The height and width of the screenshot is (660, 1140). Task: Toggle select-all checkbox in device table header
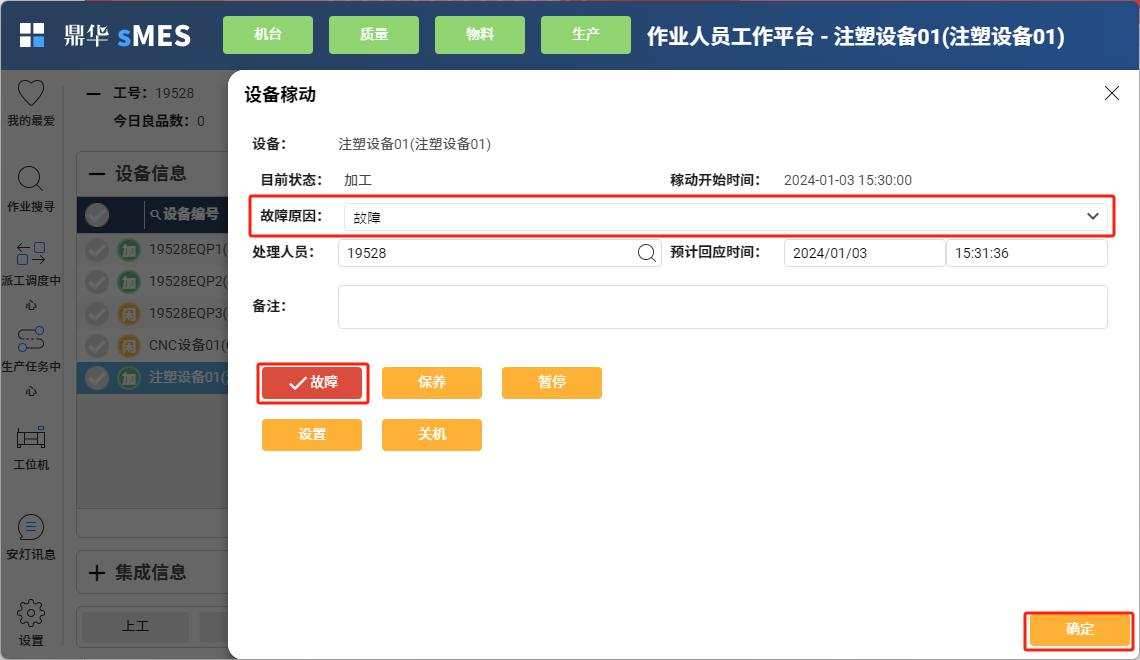(97, 214)
